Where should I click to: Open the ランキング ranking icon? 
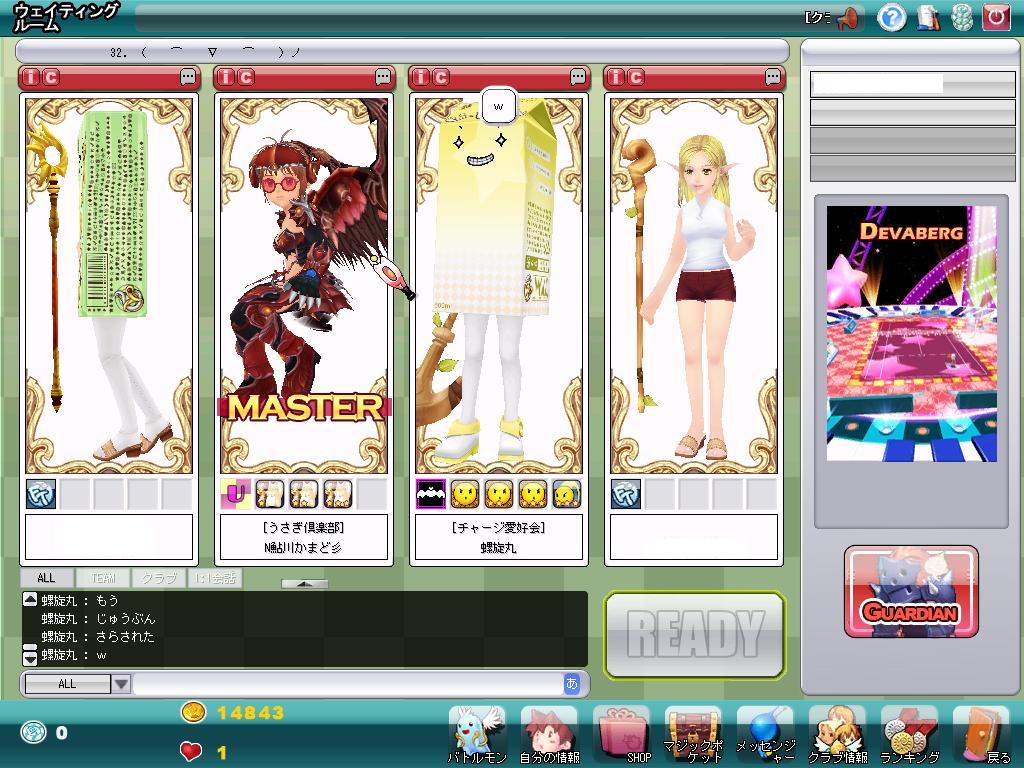[x=909, y=734]
